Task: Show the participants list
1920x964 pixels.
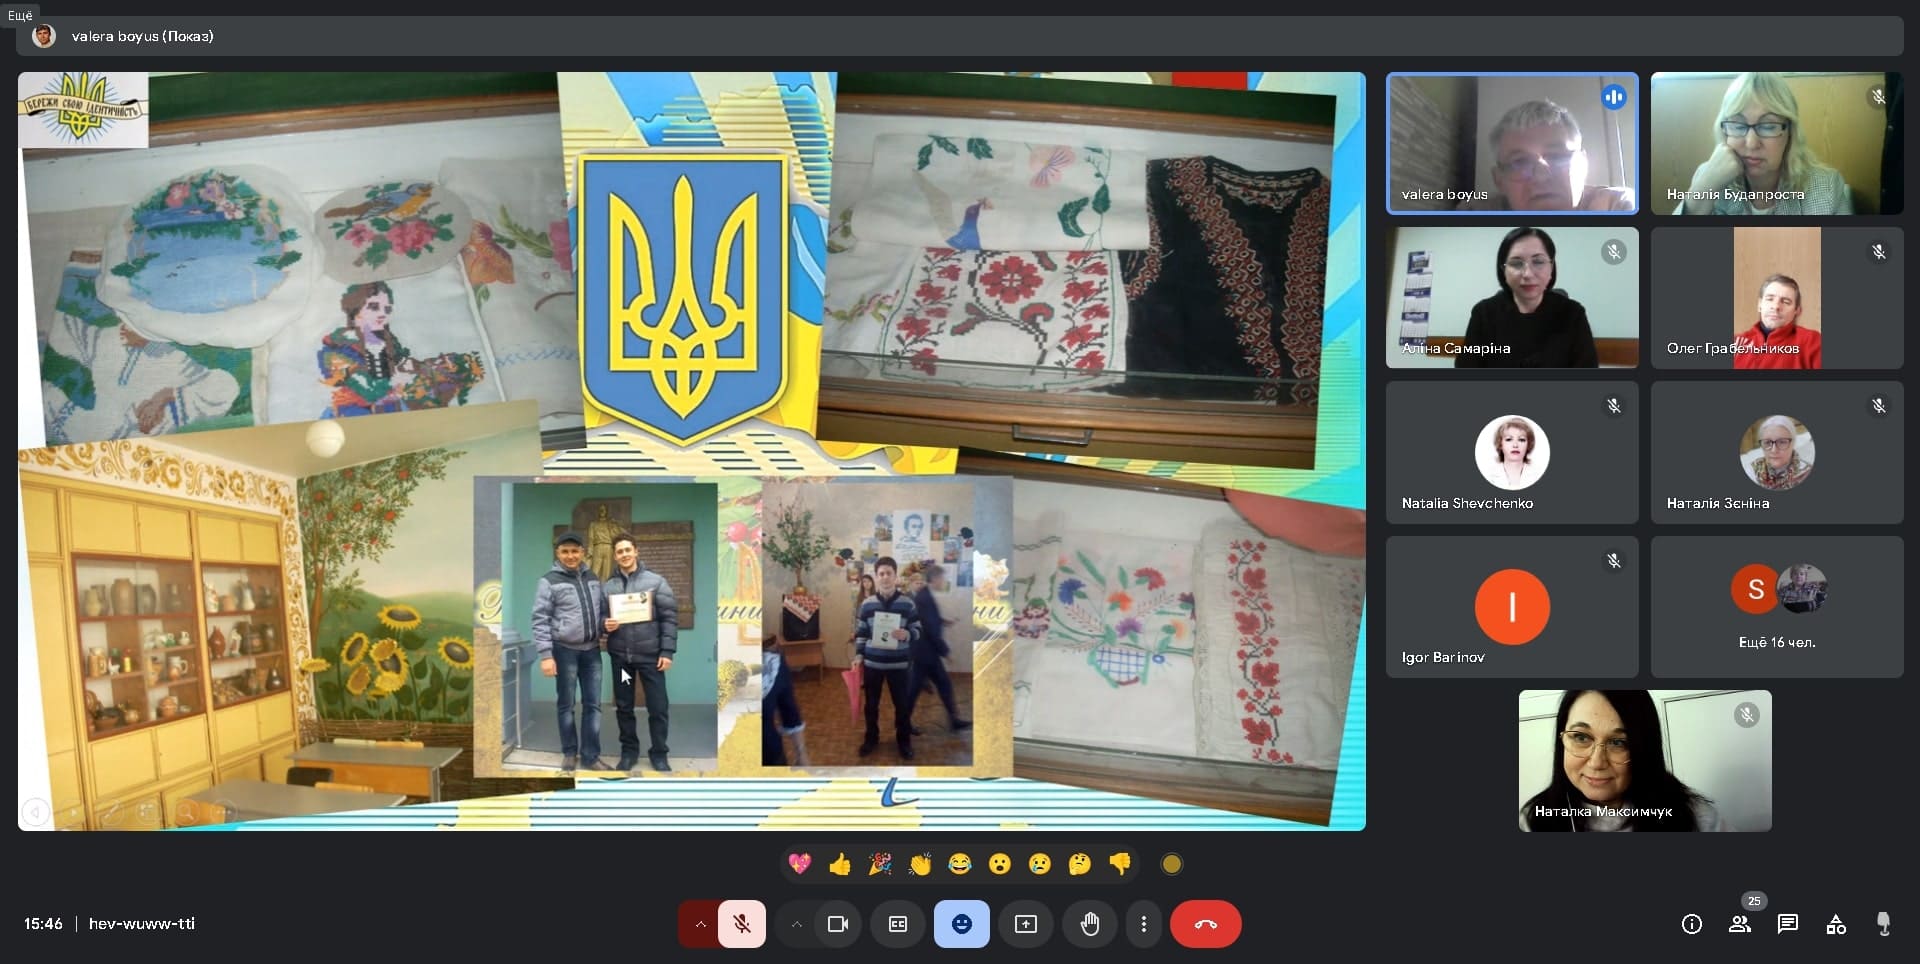Action: point(1740,924)
